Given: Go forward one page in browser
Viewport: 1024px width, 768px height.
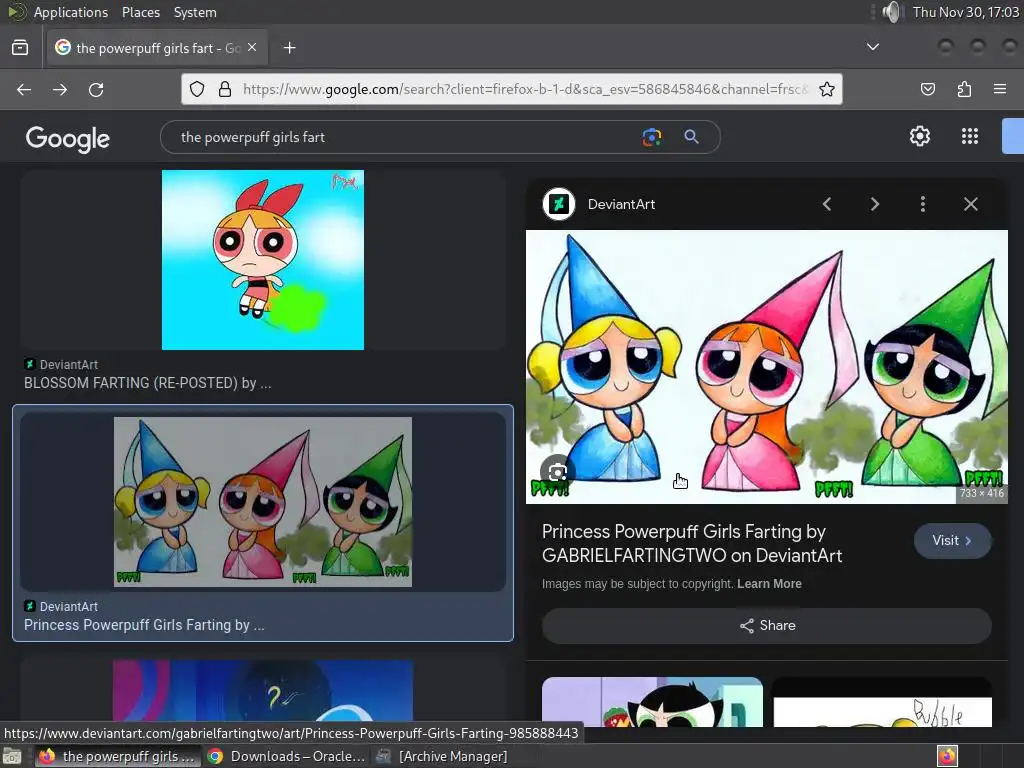Looking at the screenshot, I should pos(60,89).
